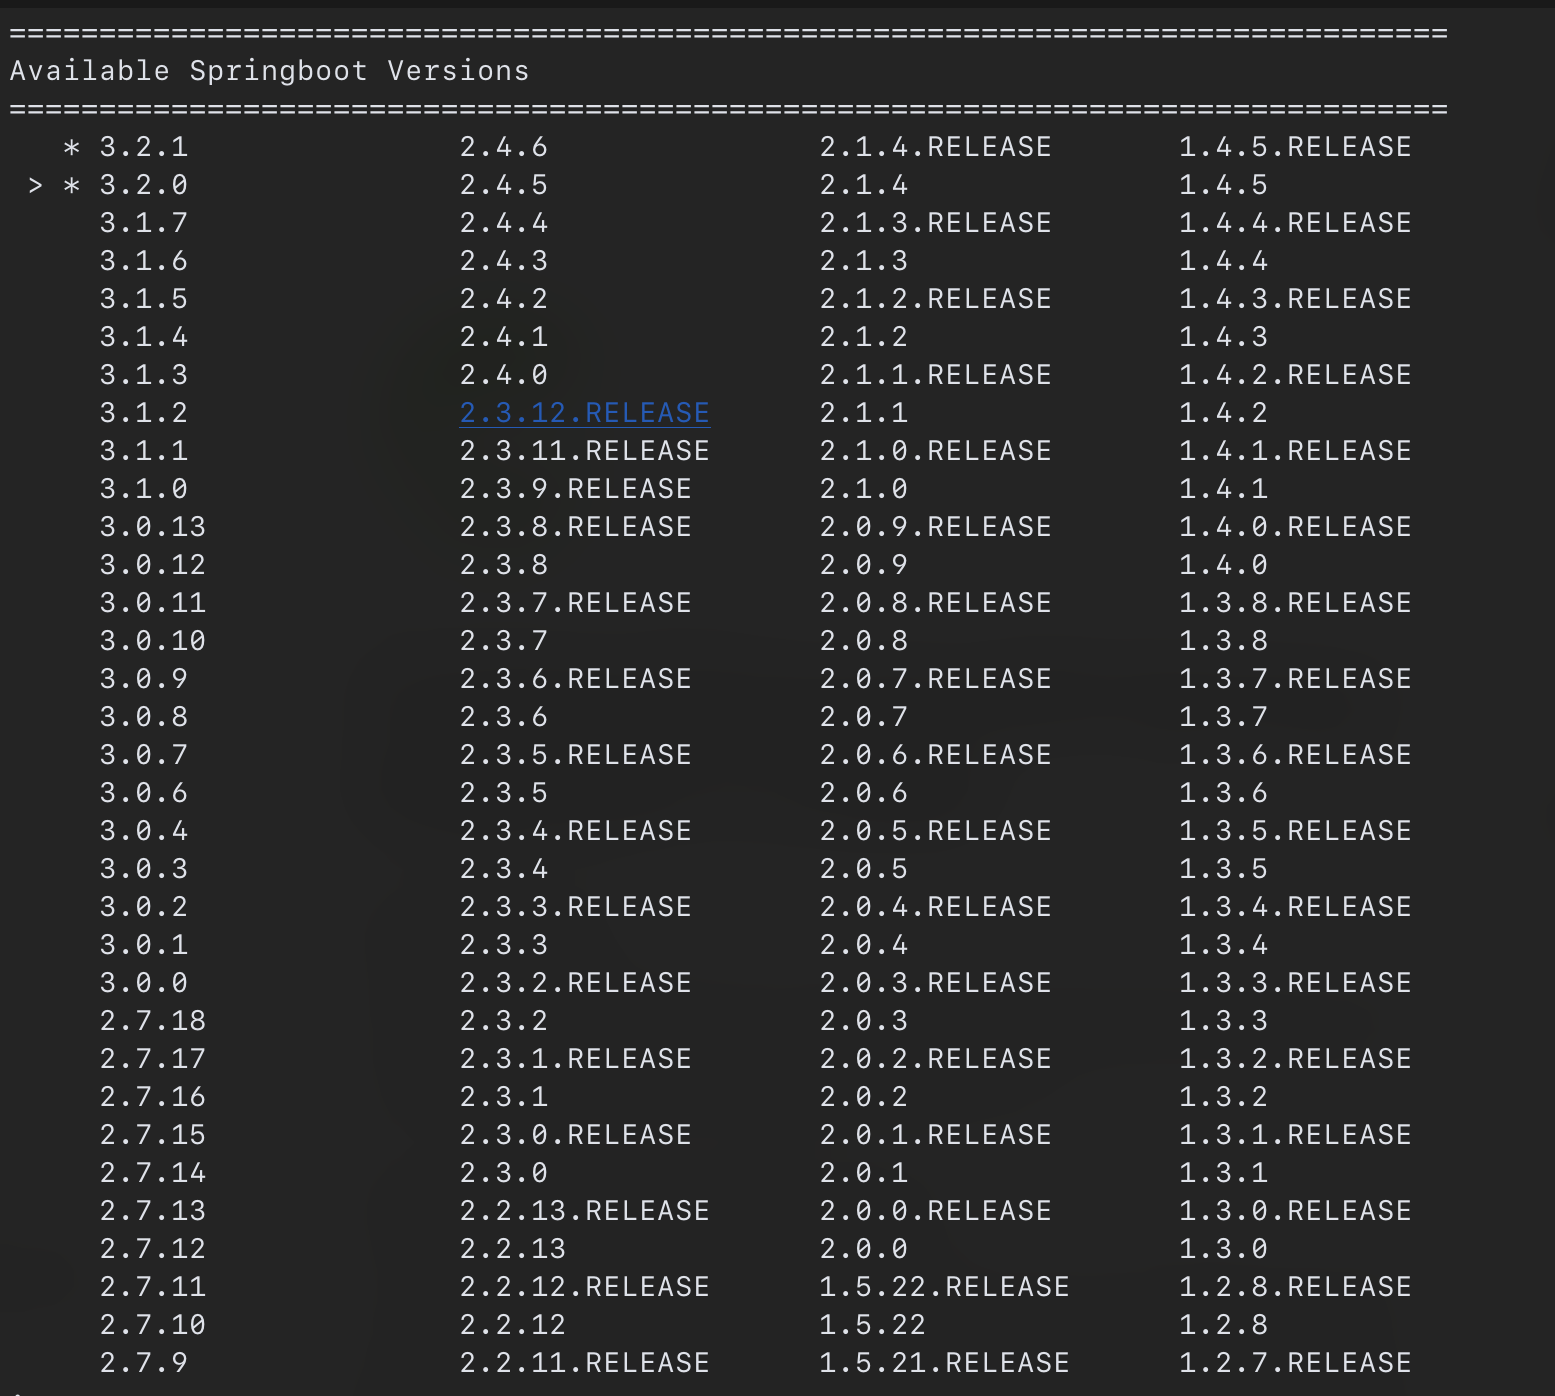Click the > marker beside 3.2.0
The height and width of the screenshot is (1396, 1555).
point(36,185)
